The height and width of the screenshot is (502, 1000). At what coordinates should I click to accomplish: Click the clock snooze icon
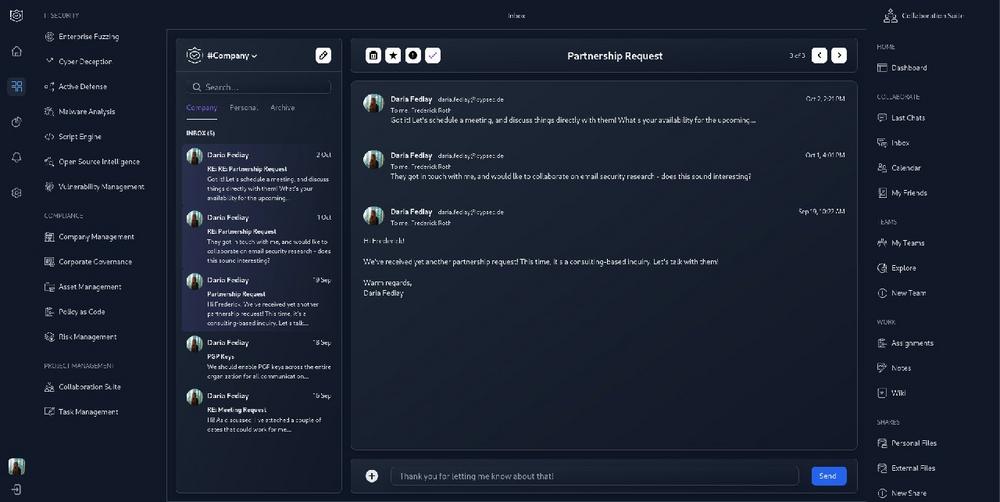point(413,56)
